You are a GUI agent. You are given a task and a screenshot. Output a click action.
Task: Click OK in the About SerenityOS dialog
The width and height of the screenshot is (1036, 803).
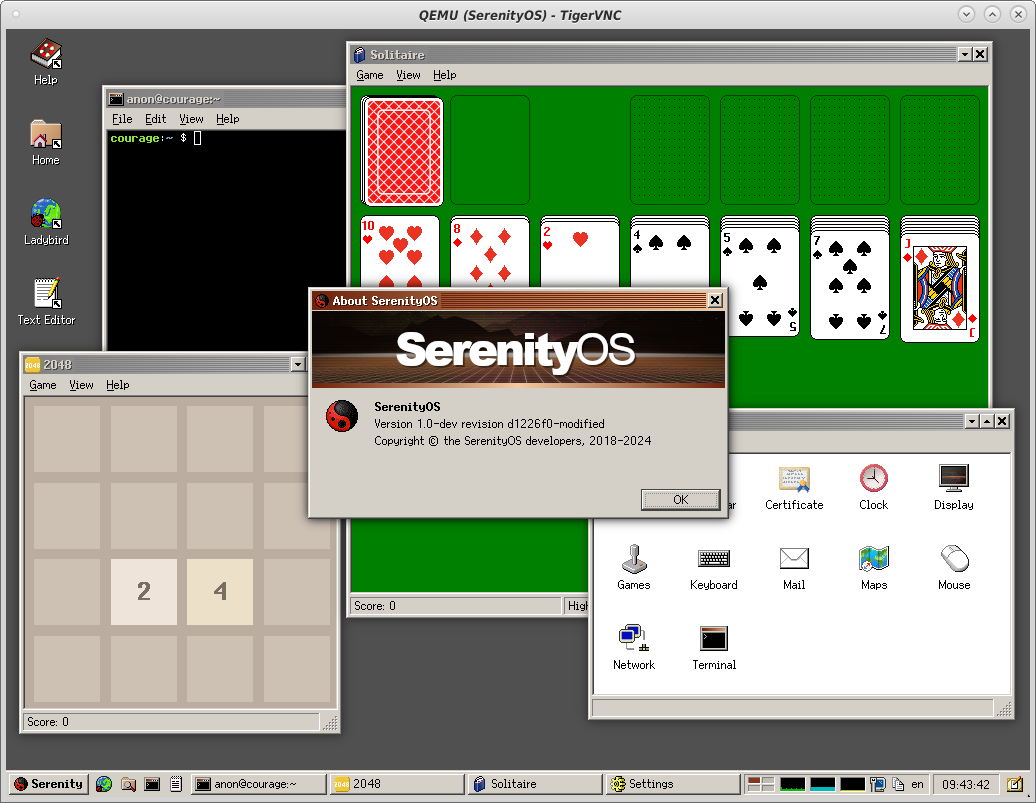(x=680, y=499)
